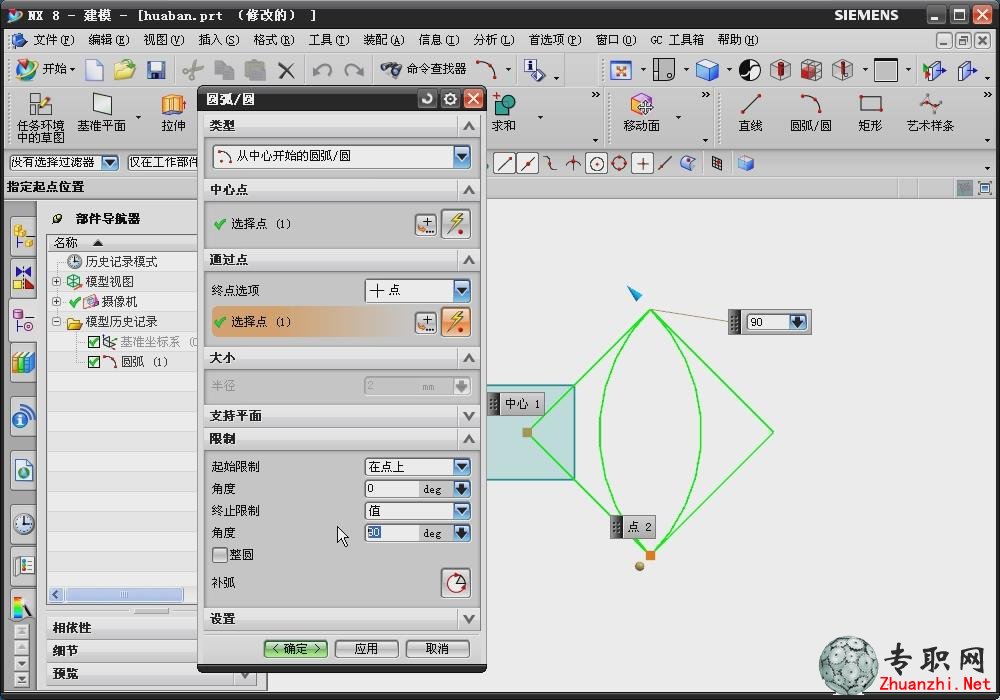This screenshot has width=1000, height=700.
Task: Select the Unite (求和) tool
Action: 504,113
